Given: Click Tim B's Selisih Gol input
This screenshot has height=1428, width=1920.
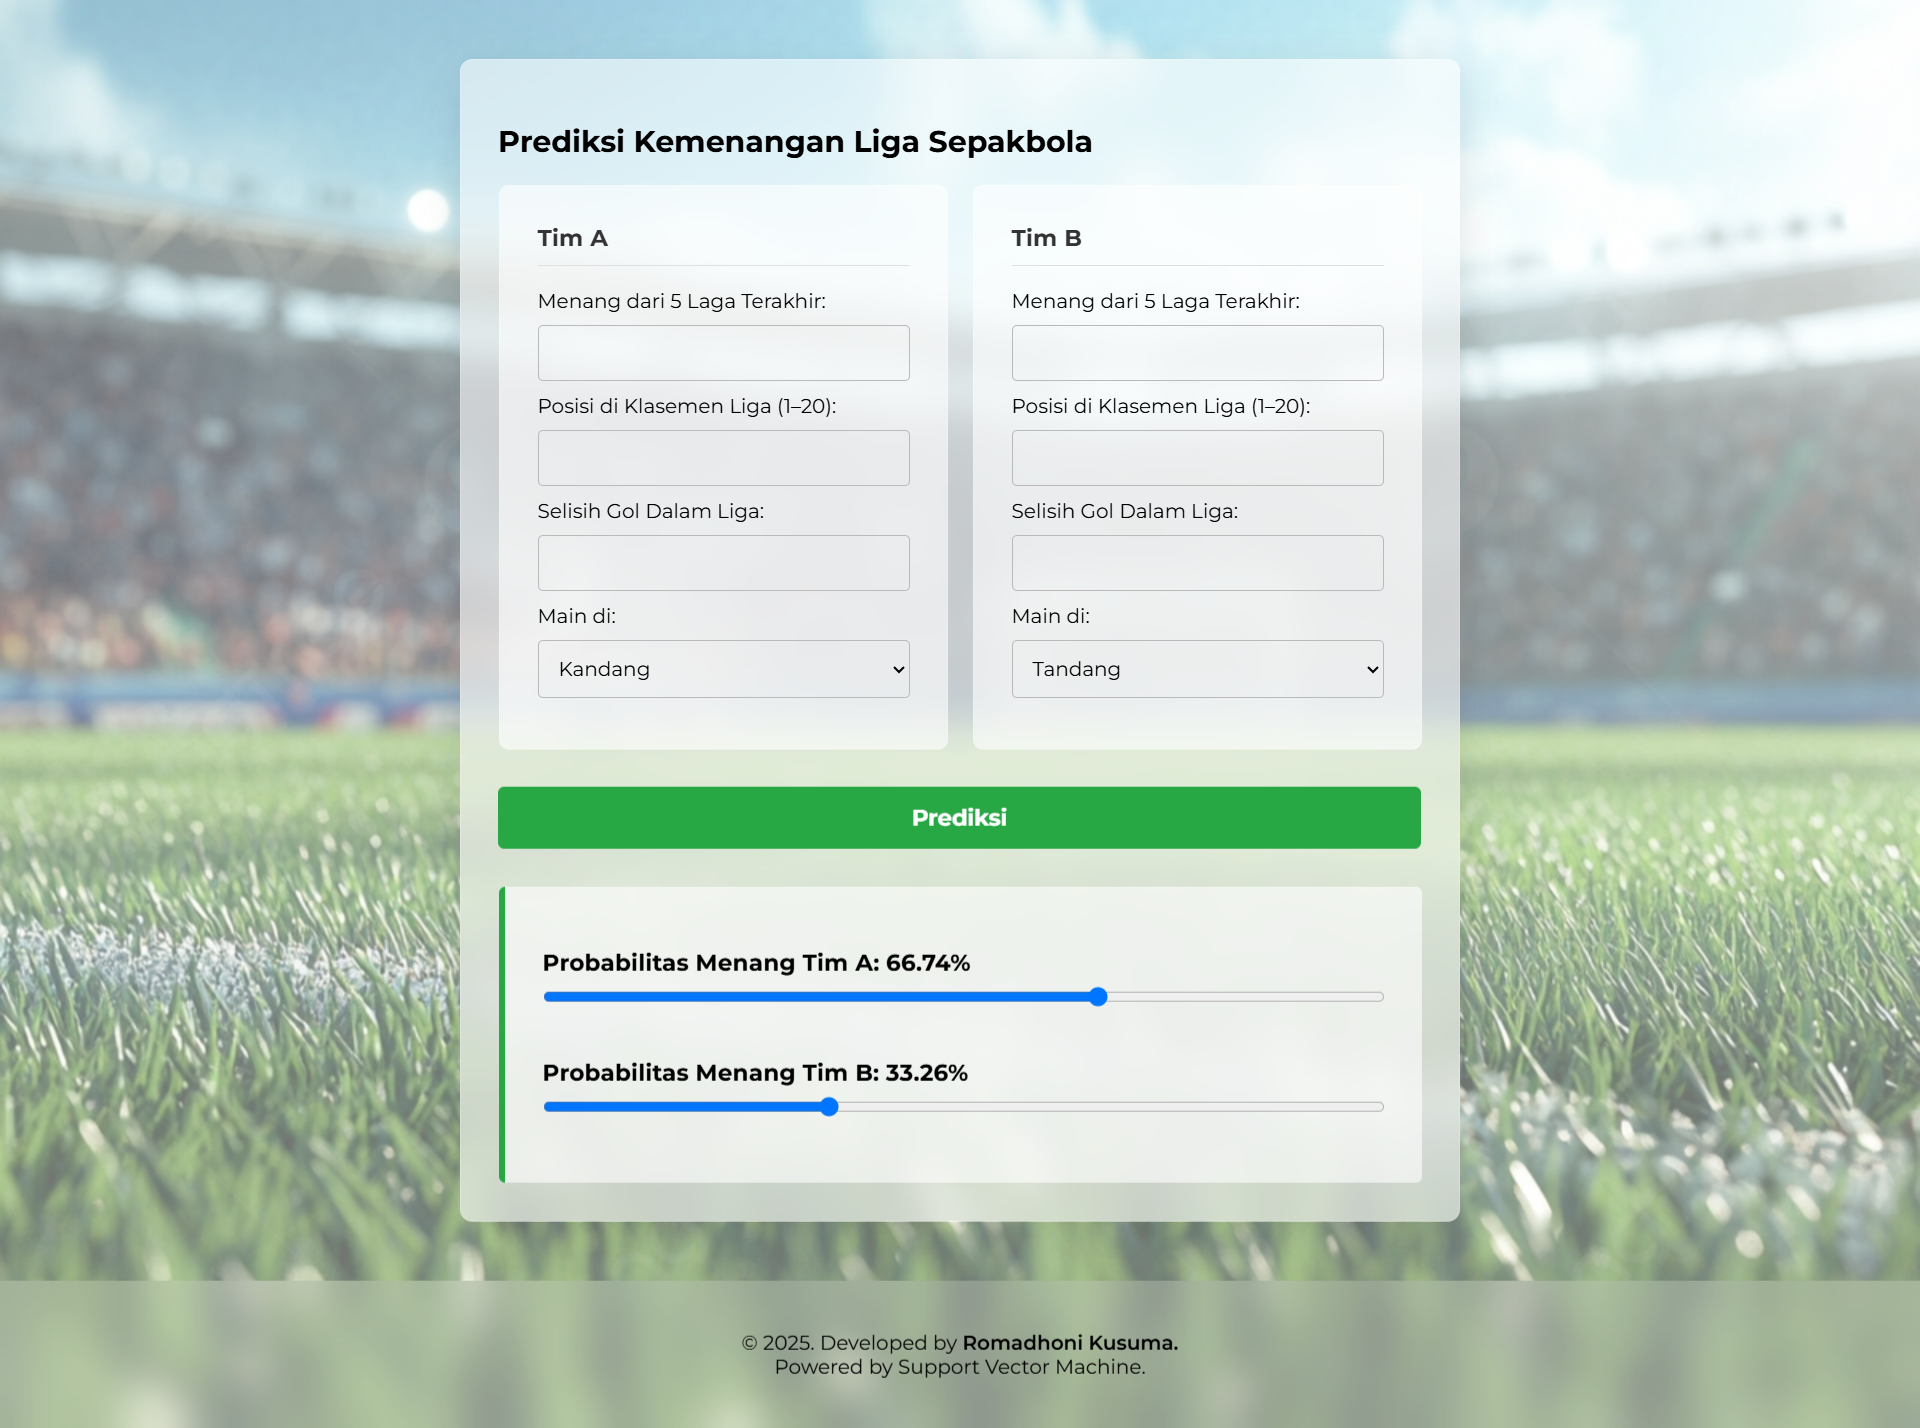Looking at the screenshot, I should point(1196,562).
